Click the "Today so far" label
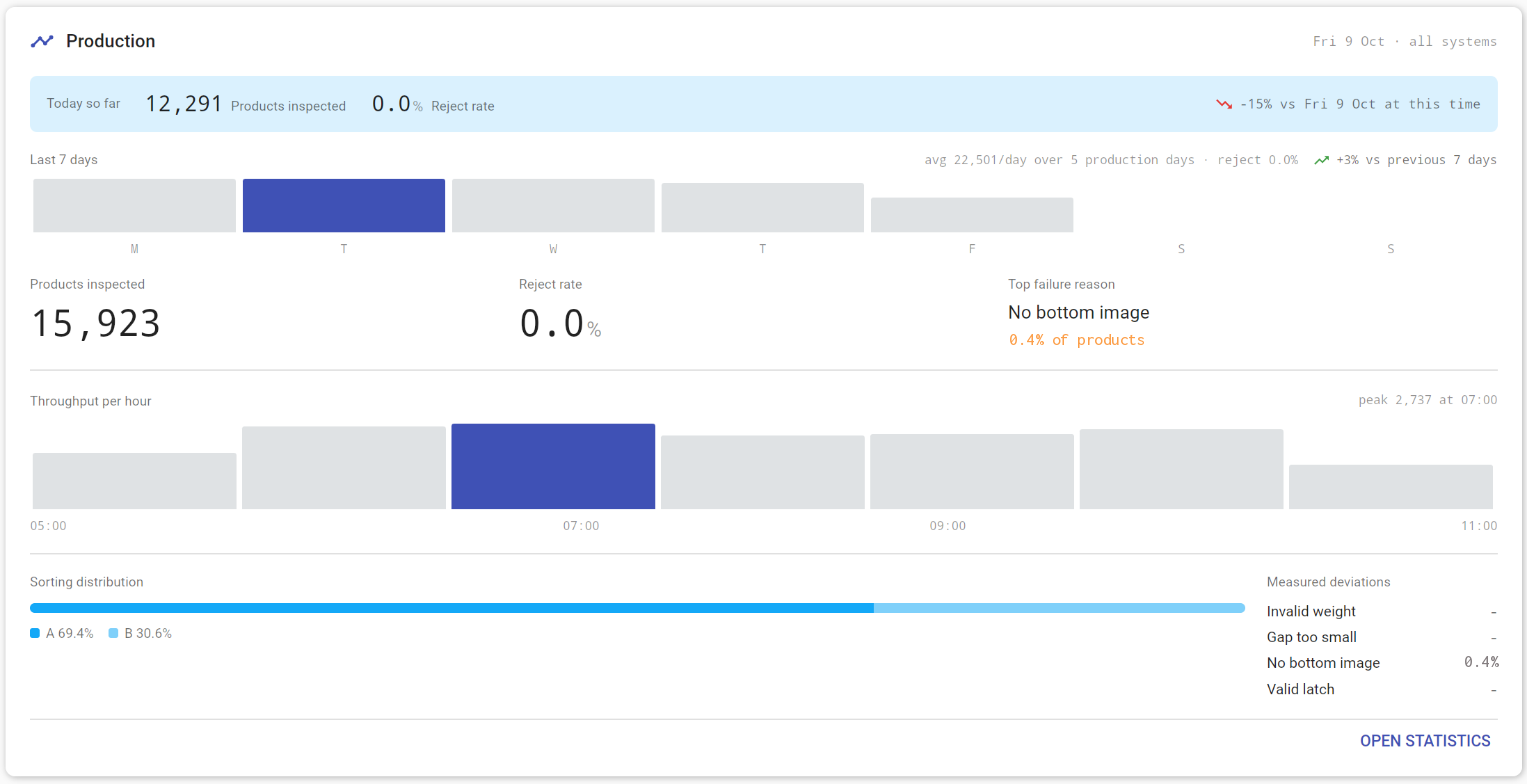This screenshot has height=784, width=1527. [x=83, y=104]
